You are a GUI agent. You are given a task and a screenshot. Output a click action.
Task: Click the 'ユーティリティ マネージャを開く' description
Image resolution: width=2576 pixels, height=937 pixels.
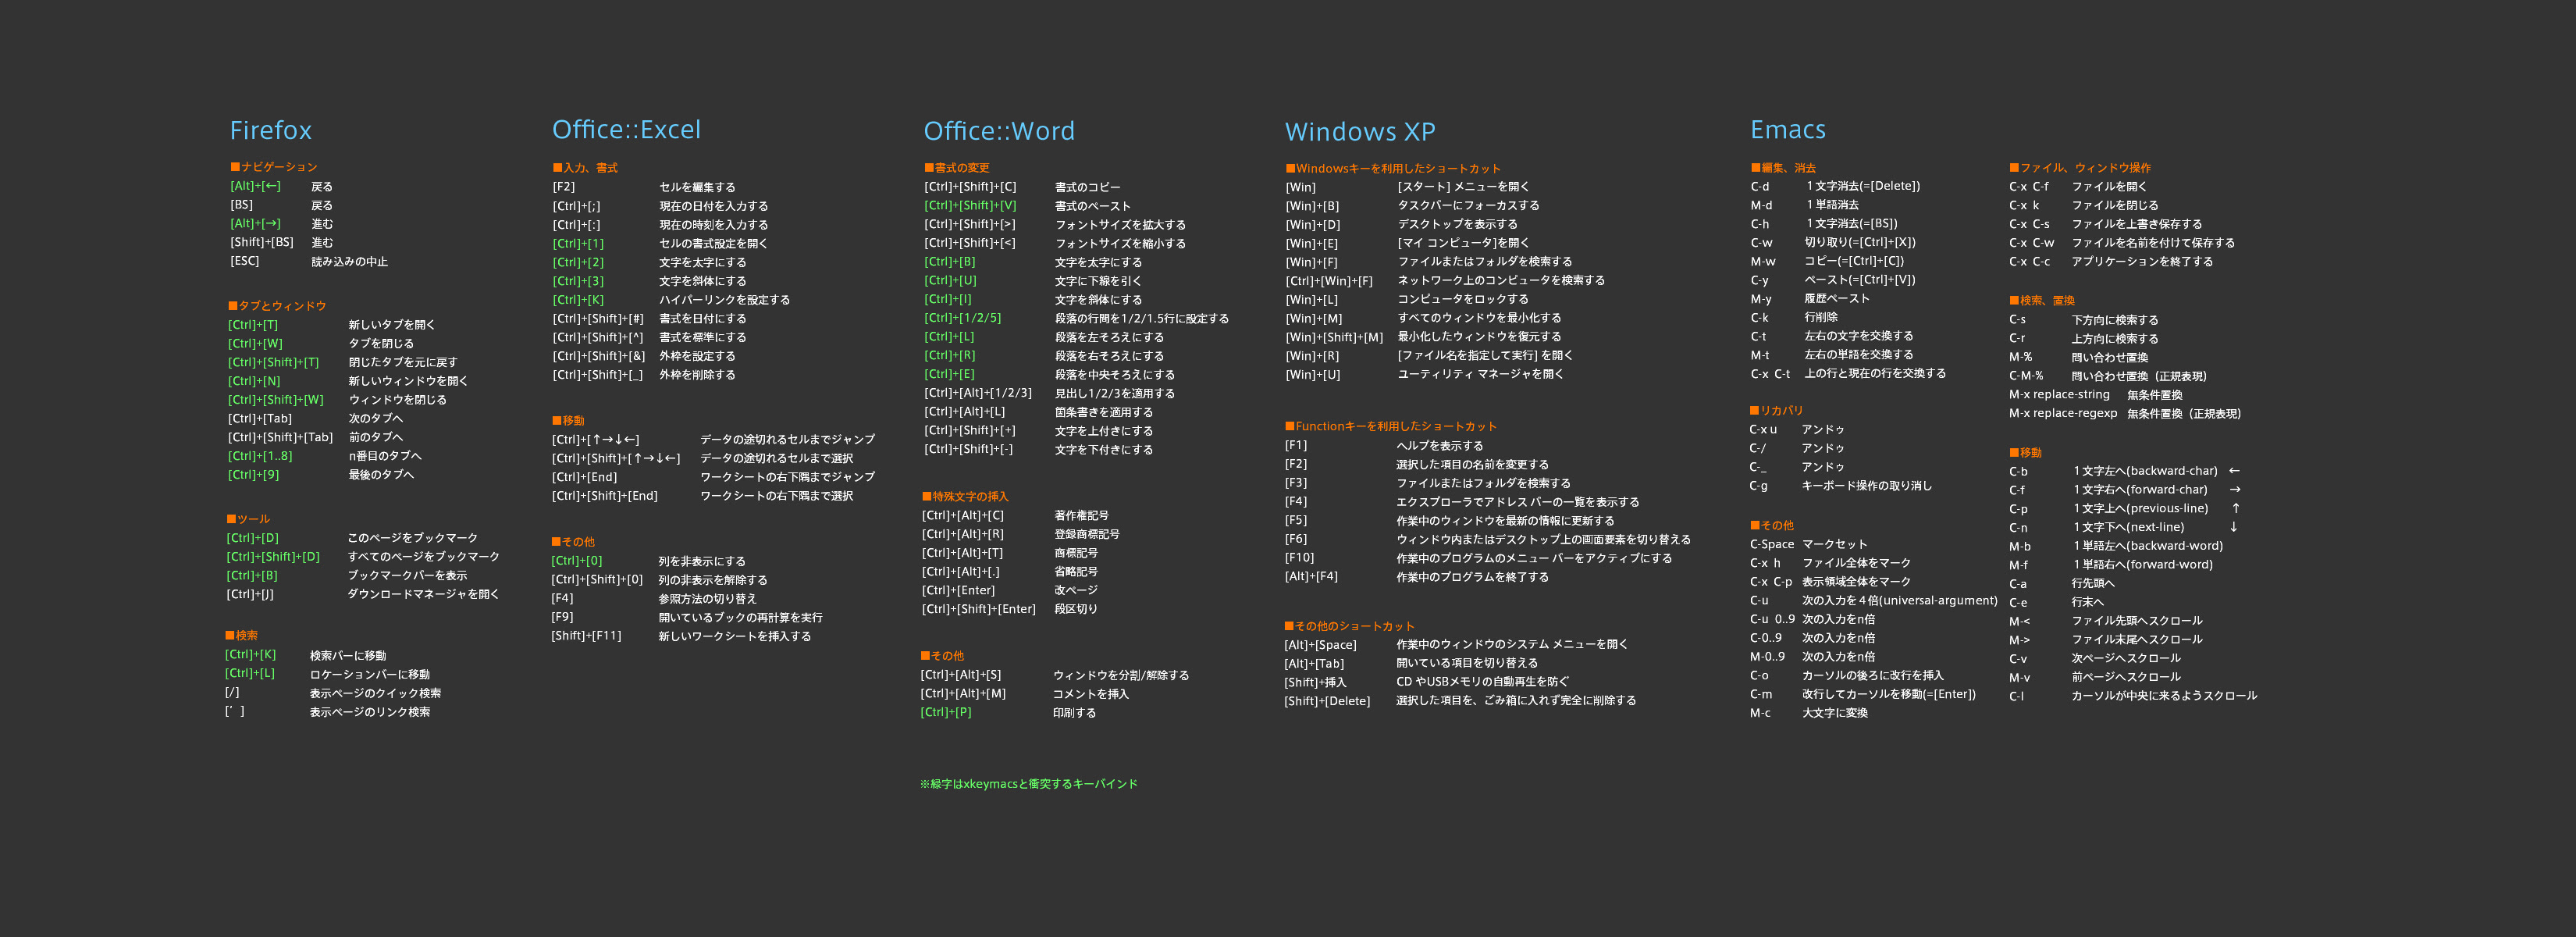(x=1480, y=374)
